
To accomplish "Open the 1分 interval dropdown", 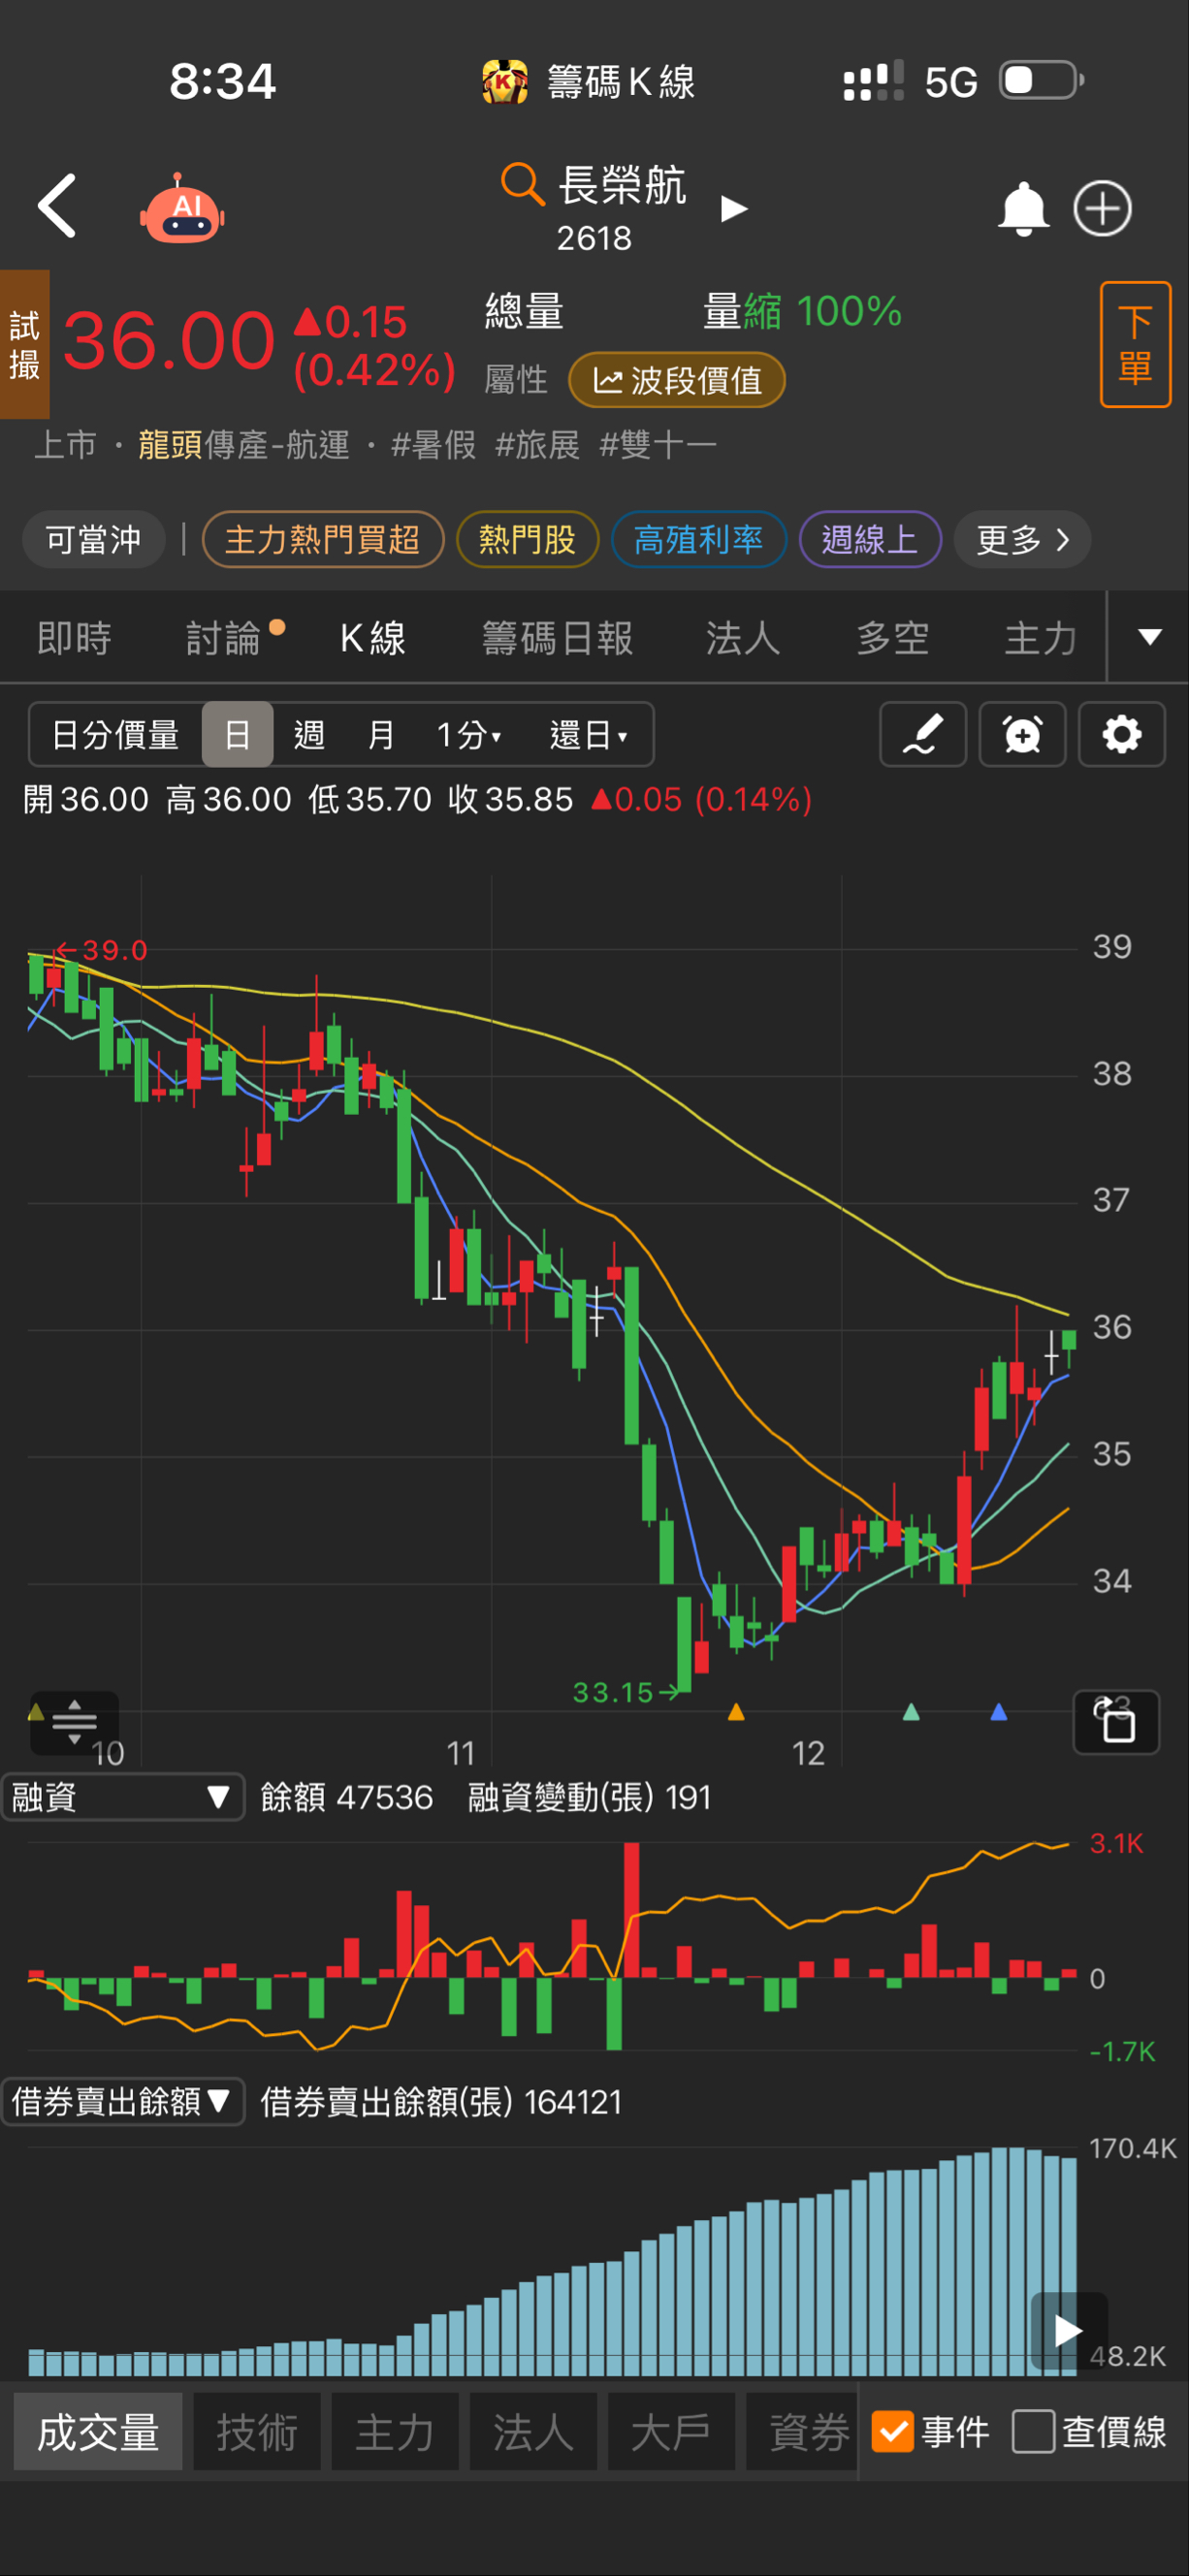I will pyautogui.click(x=469, y=735).
